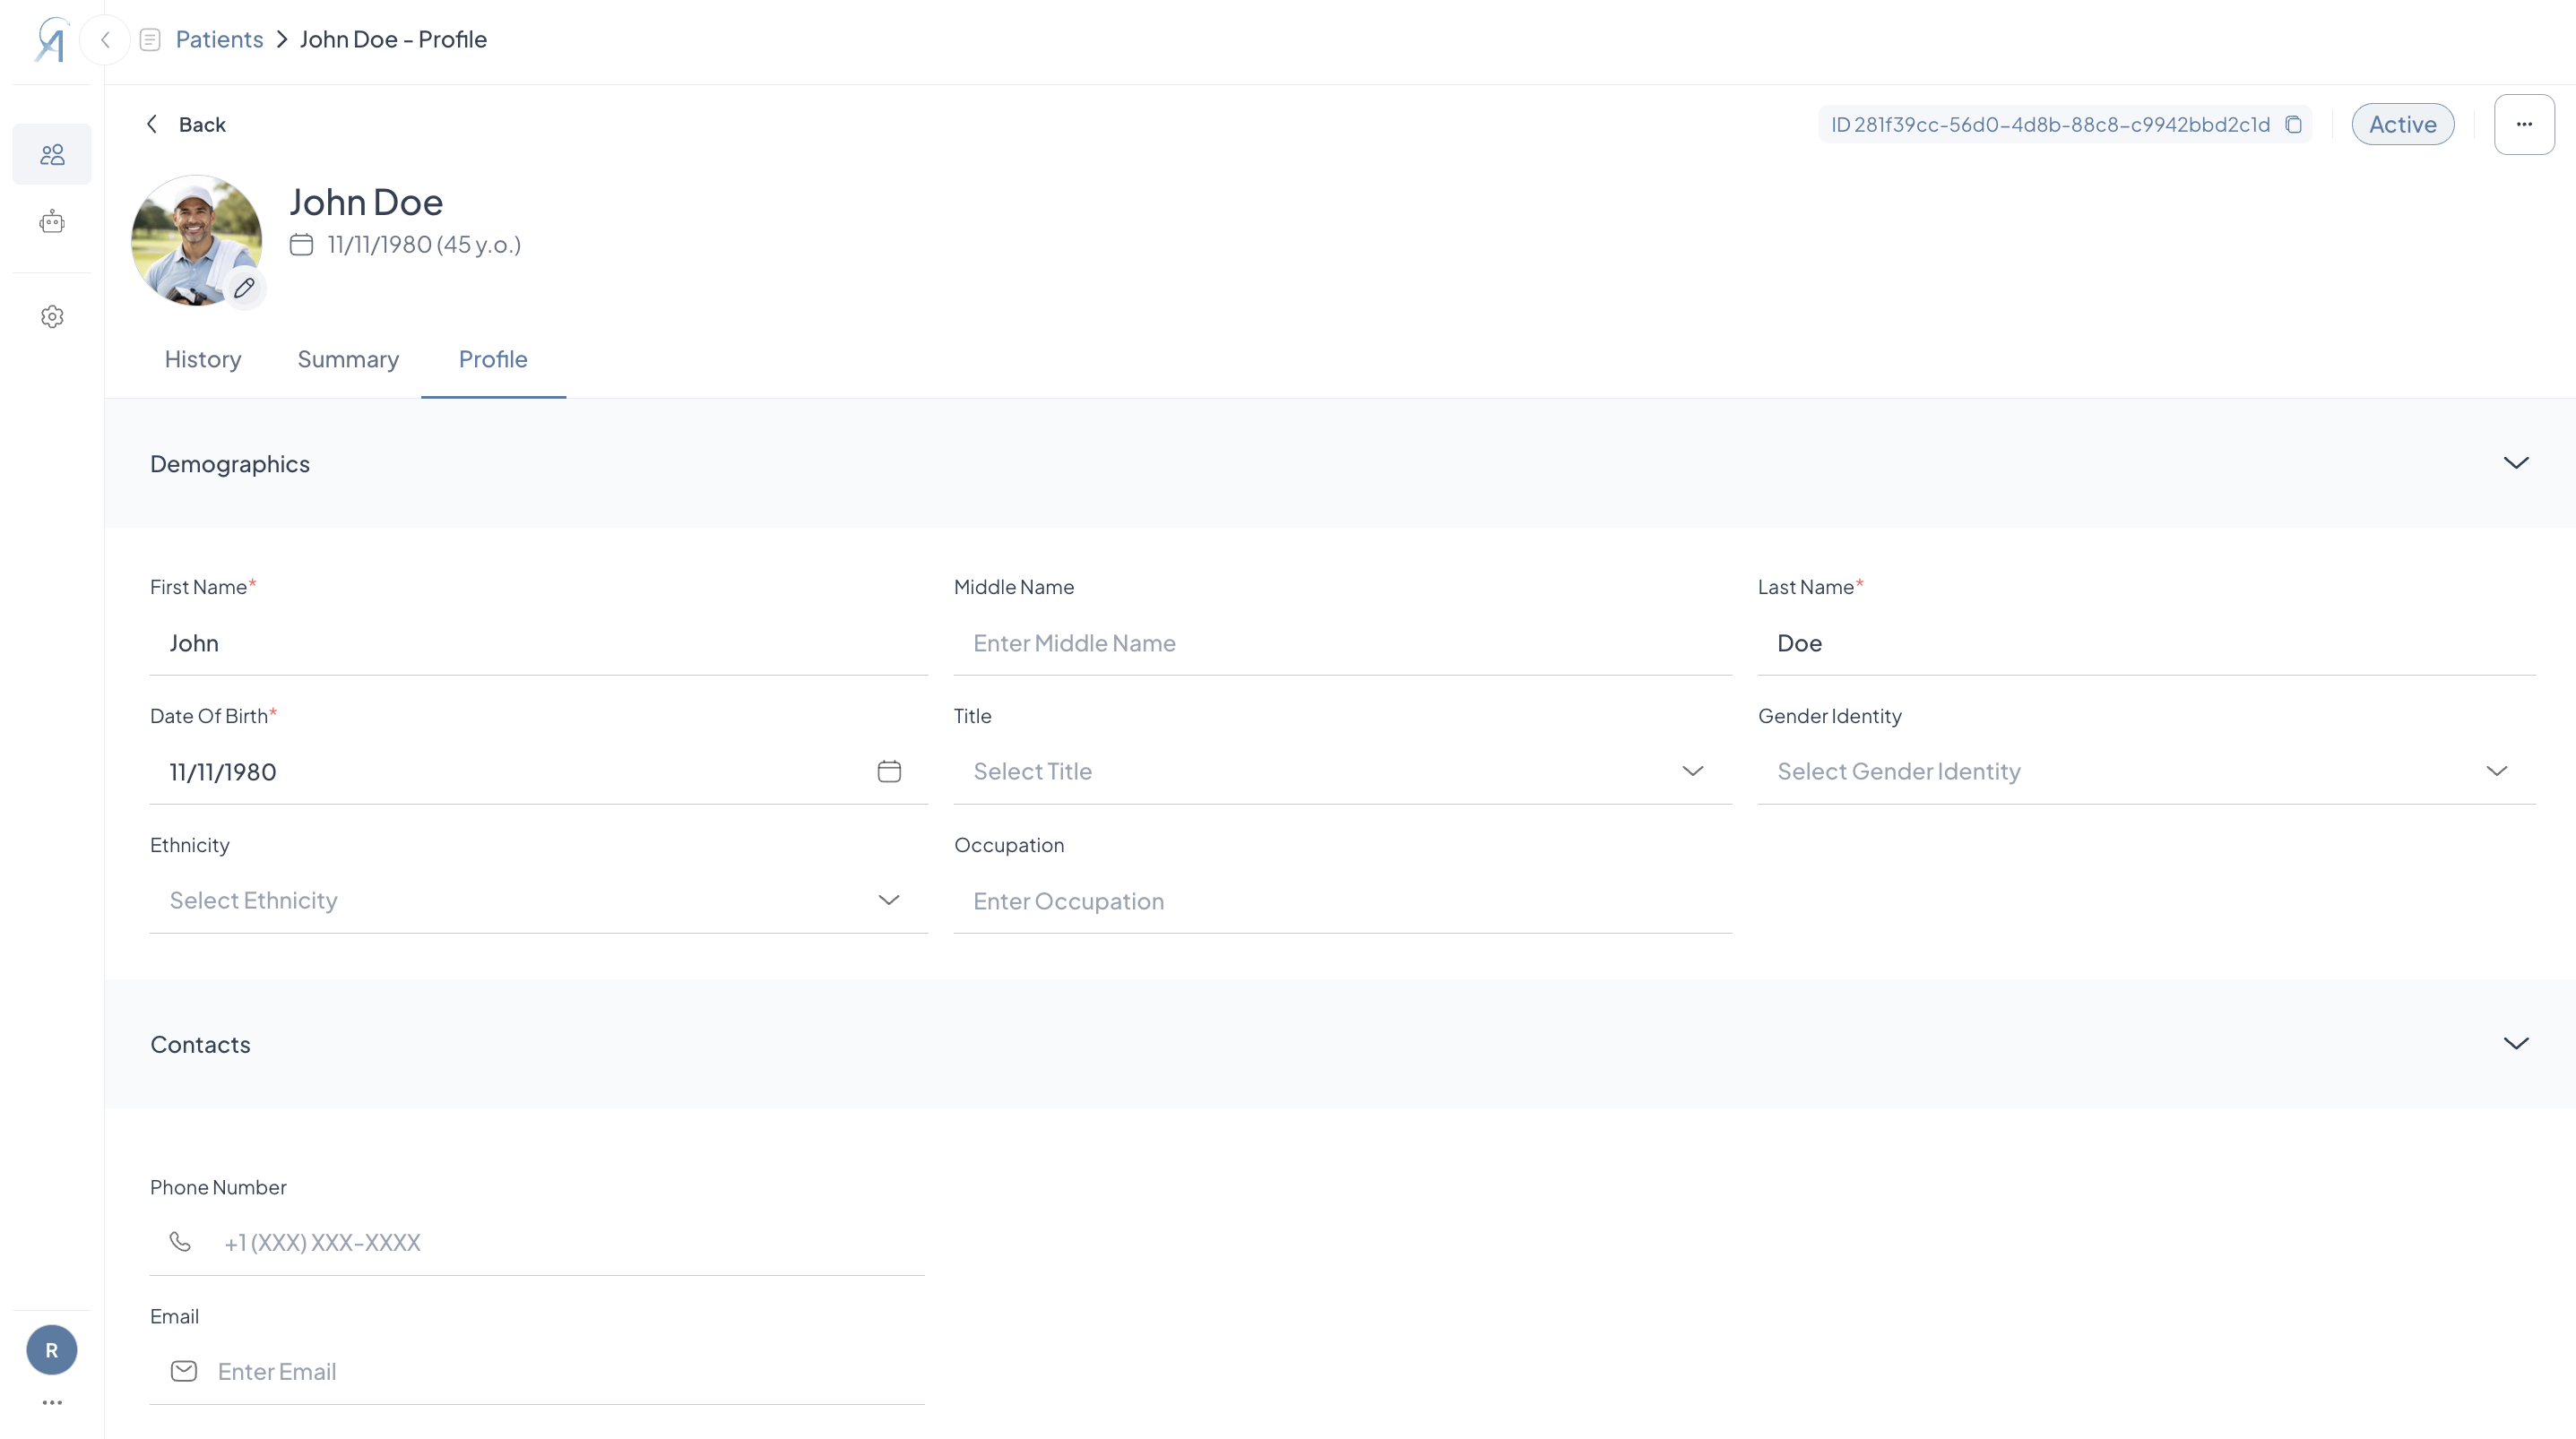Open bottom sidebar ellipsis menu
The width and height of the screenshot is (2576, 1439).
point(52,1402)
